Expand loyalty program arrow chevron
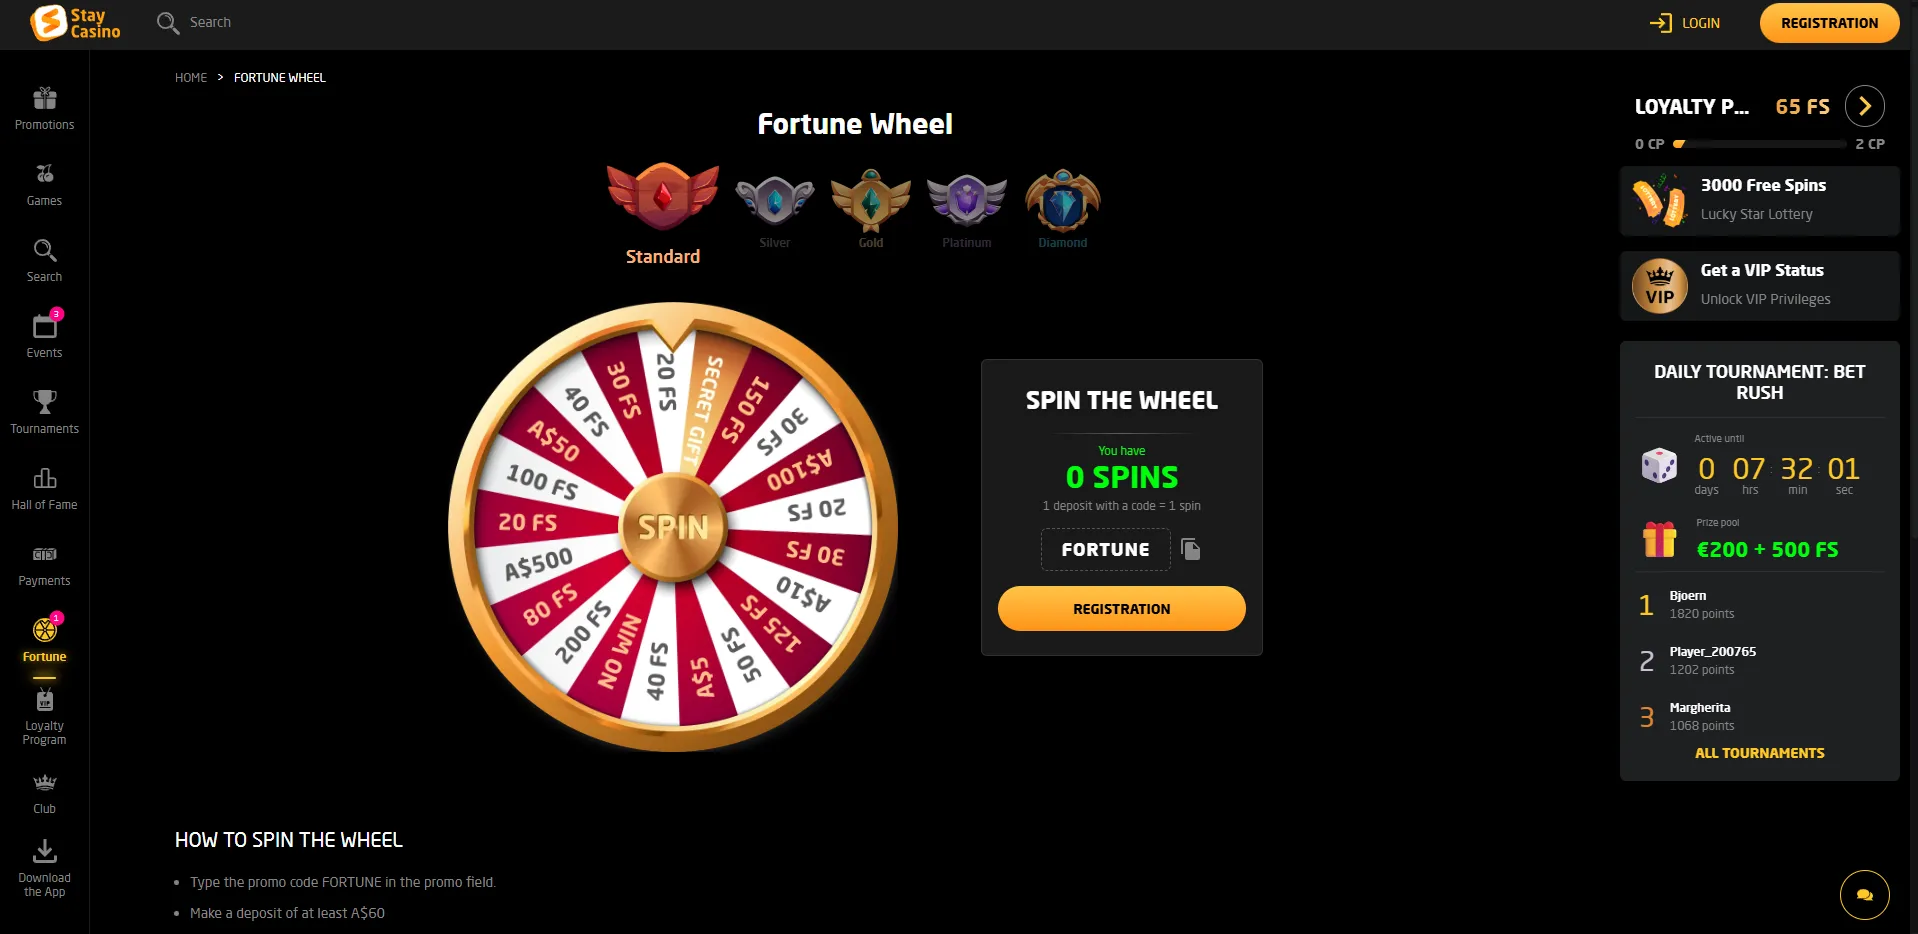The height and width of the screenshot is (934, 1918). (1864, 106)
